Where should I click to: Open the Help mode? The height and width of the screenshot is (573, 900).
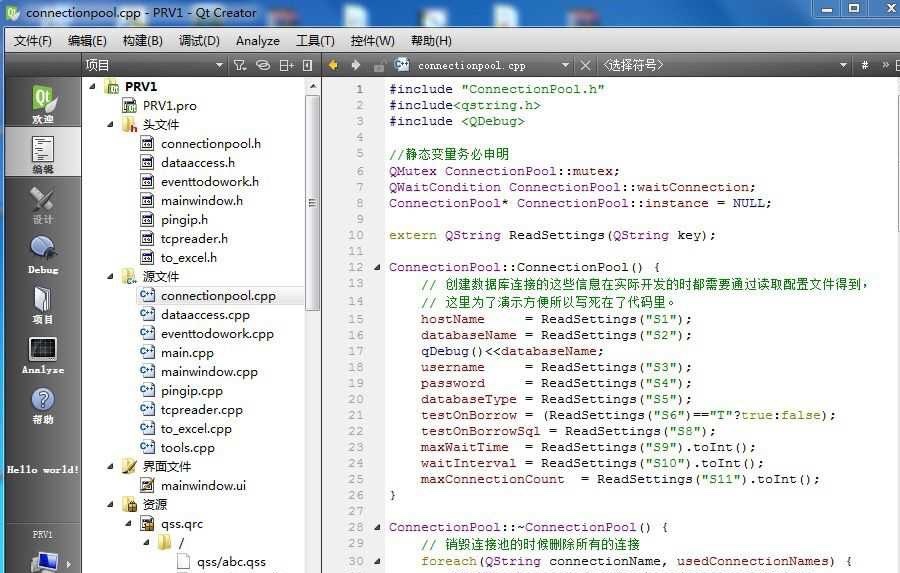tap(42, 405)
